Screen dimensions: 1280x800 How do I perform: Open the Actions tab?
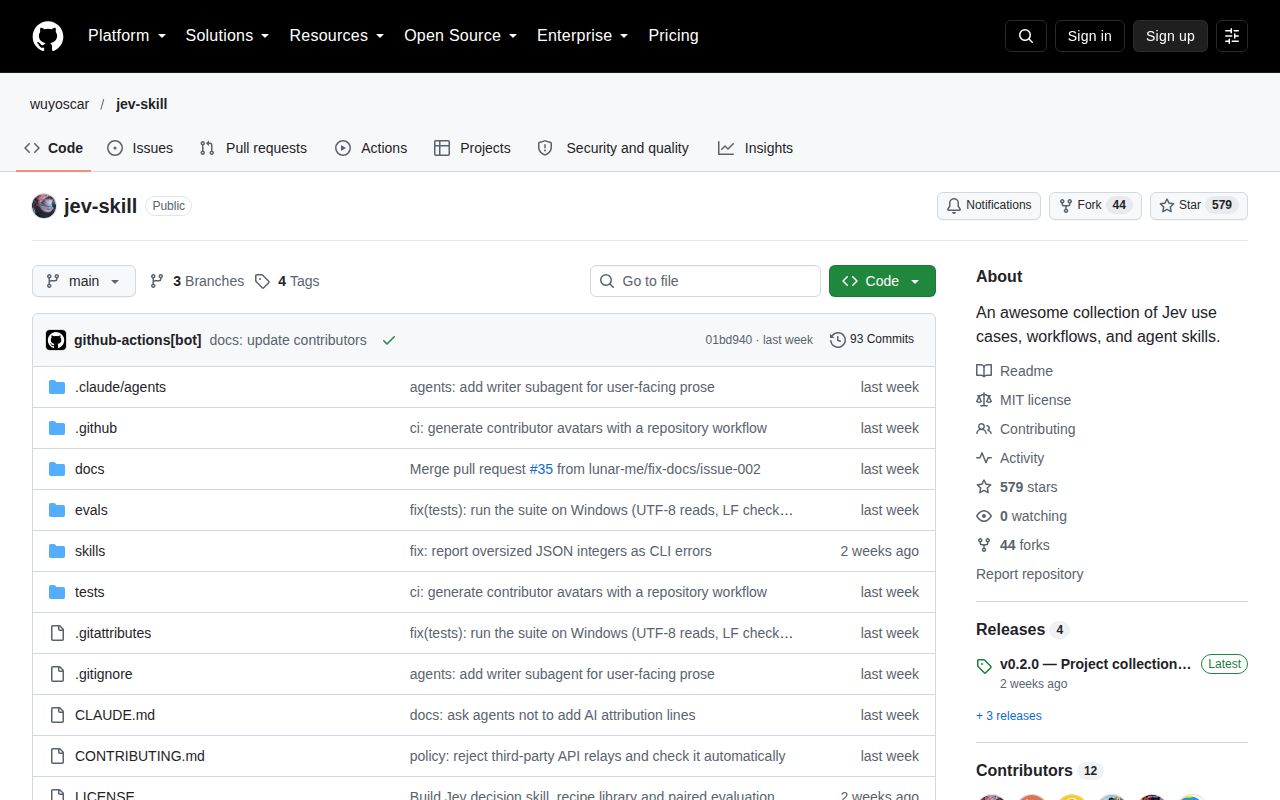click(x=371, y=148)
